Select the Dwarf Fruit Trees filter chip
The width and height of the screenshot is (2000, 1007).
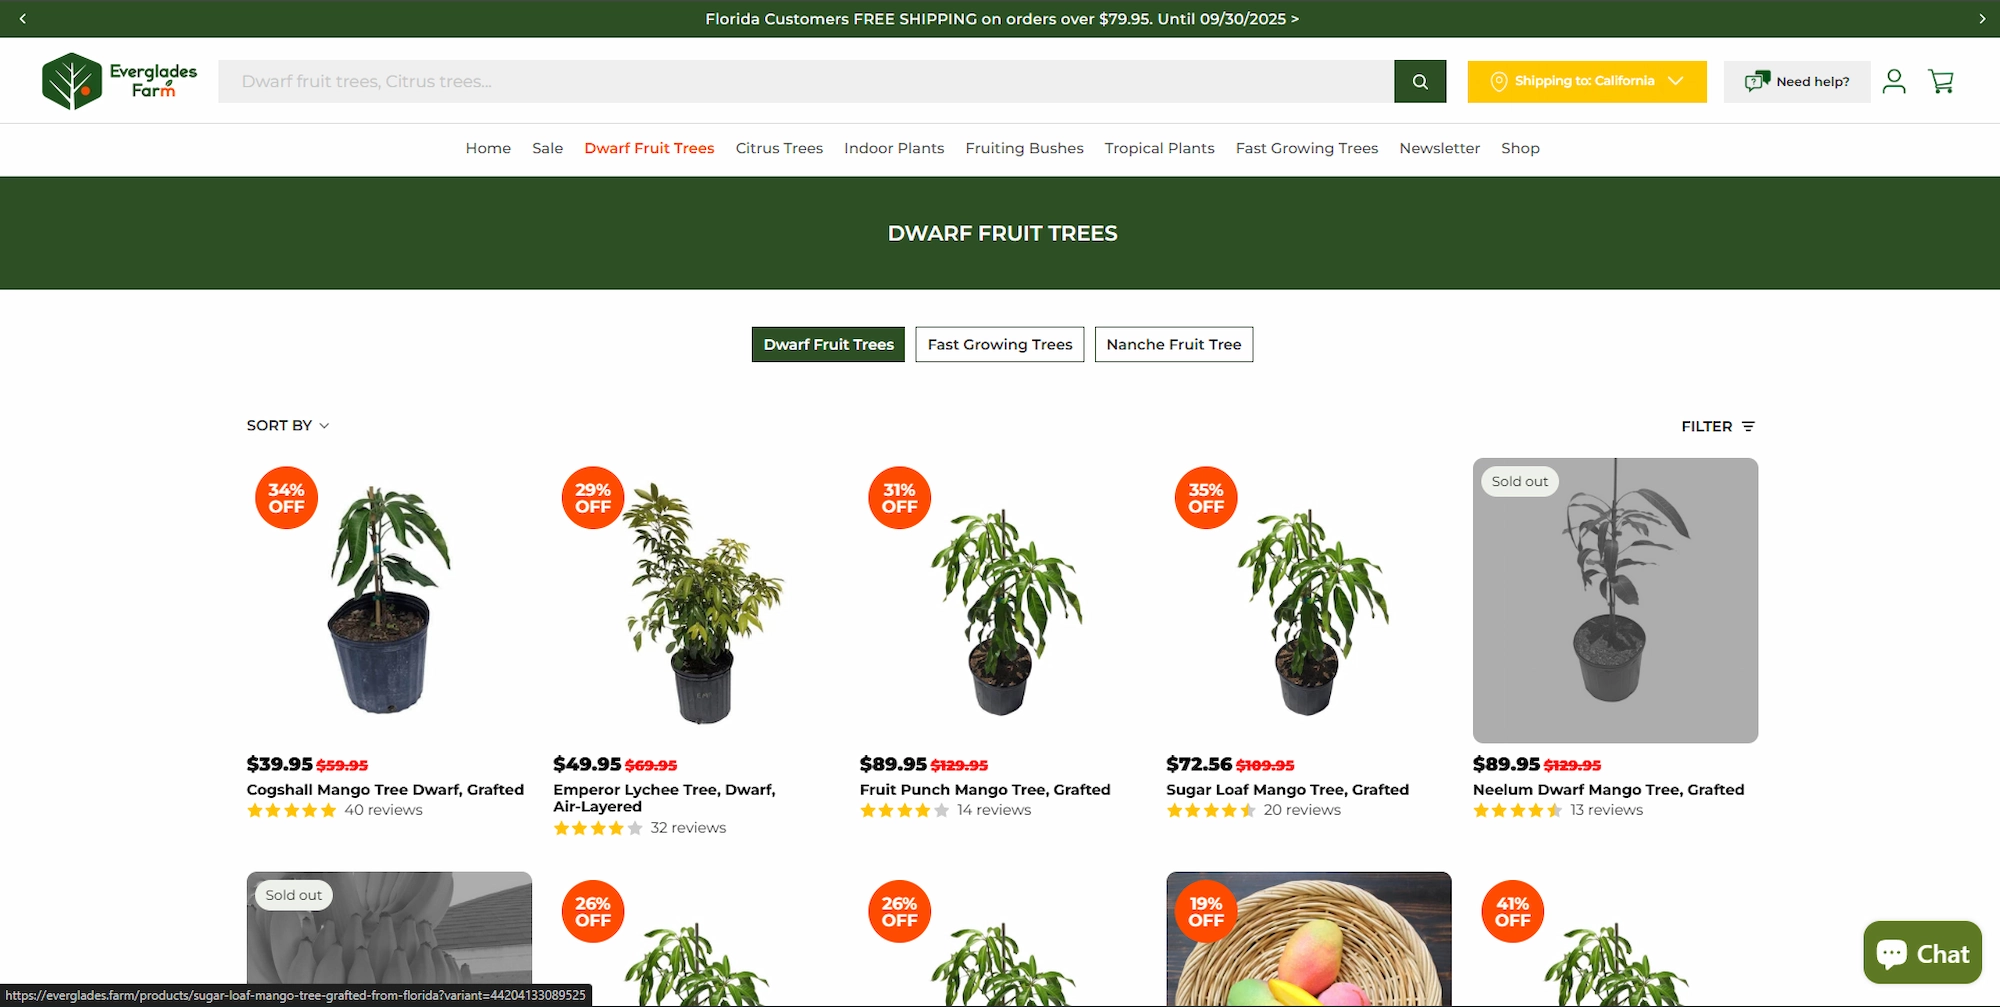coord(828,344)
